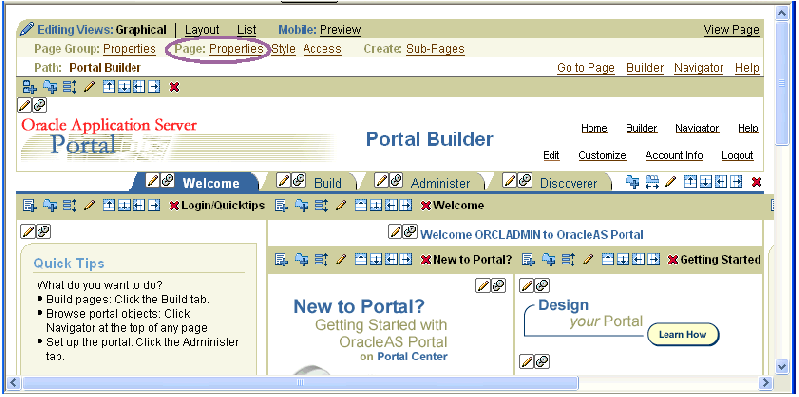Click Add Tab icon right of Discoverer tab
This screenshot has width=799, height=397.
tap(633, 181)
